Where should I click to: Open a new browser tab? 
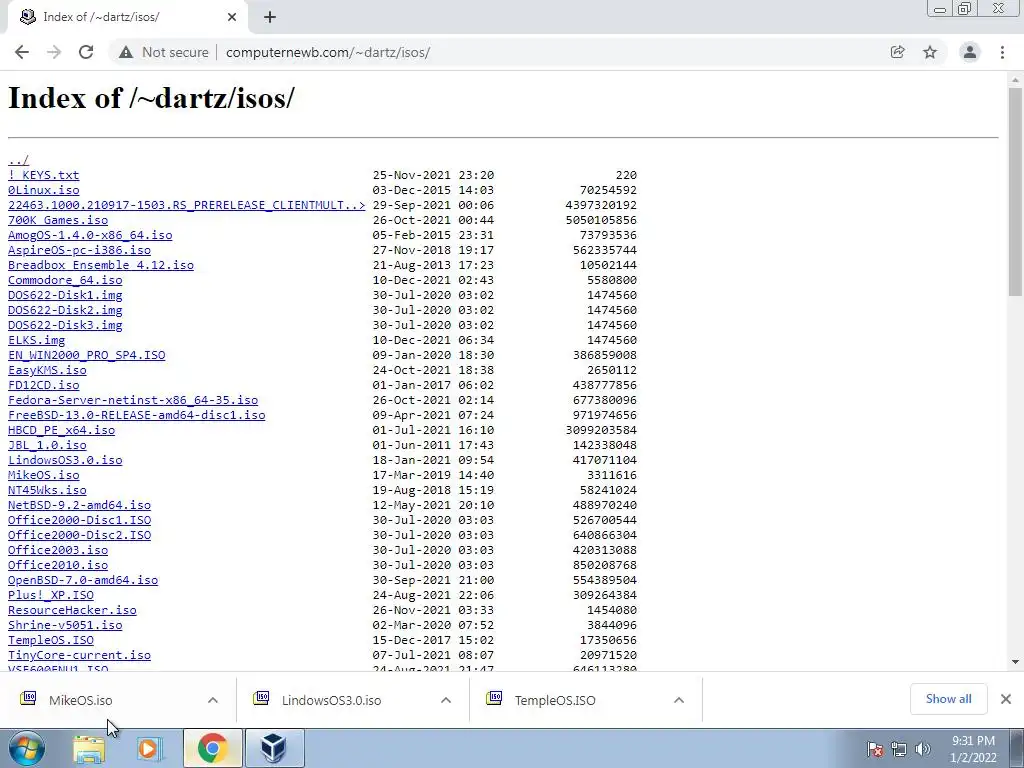coord(270,17)
